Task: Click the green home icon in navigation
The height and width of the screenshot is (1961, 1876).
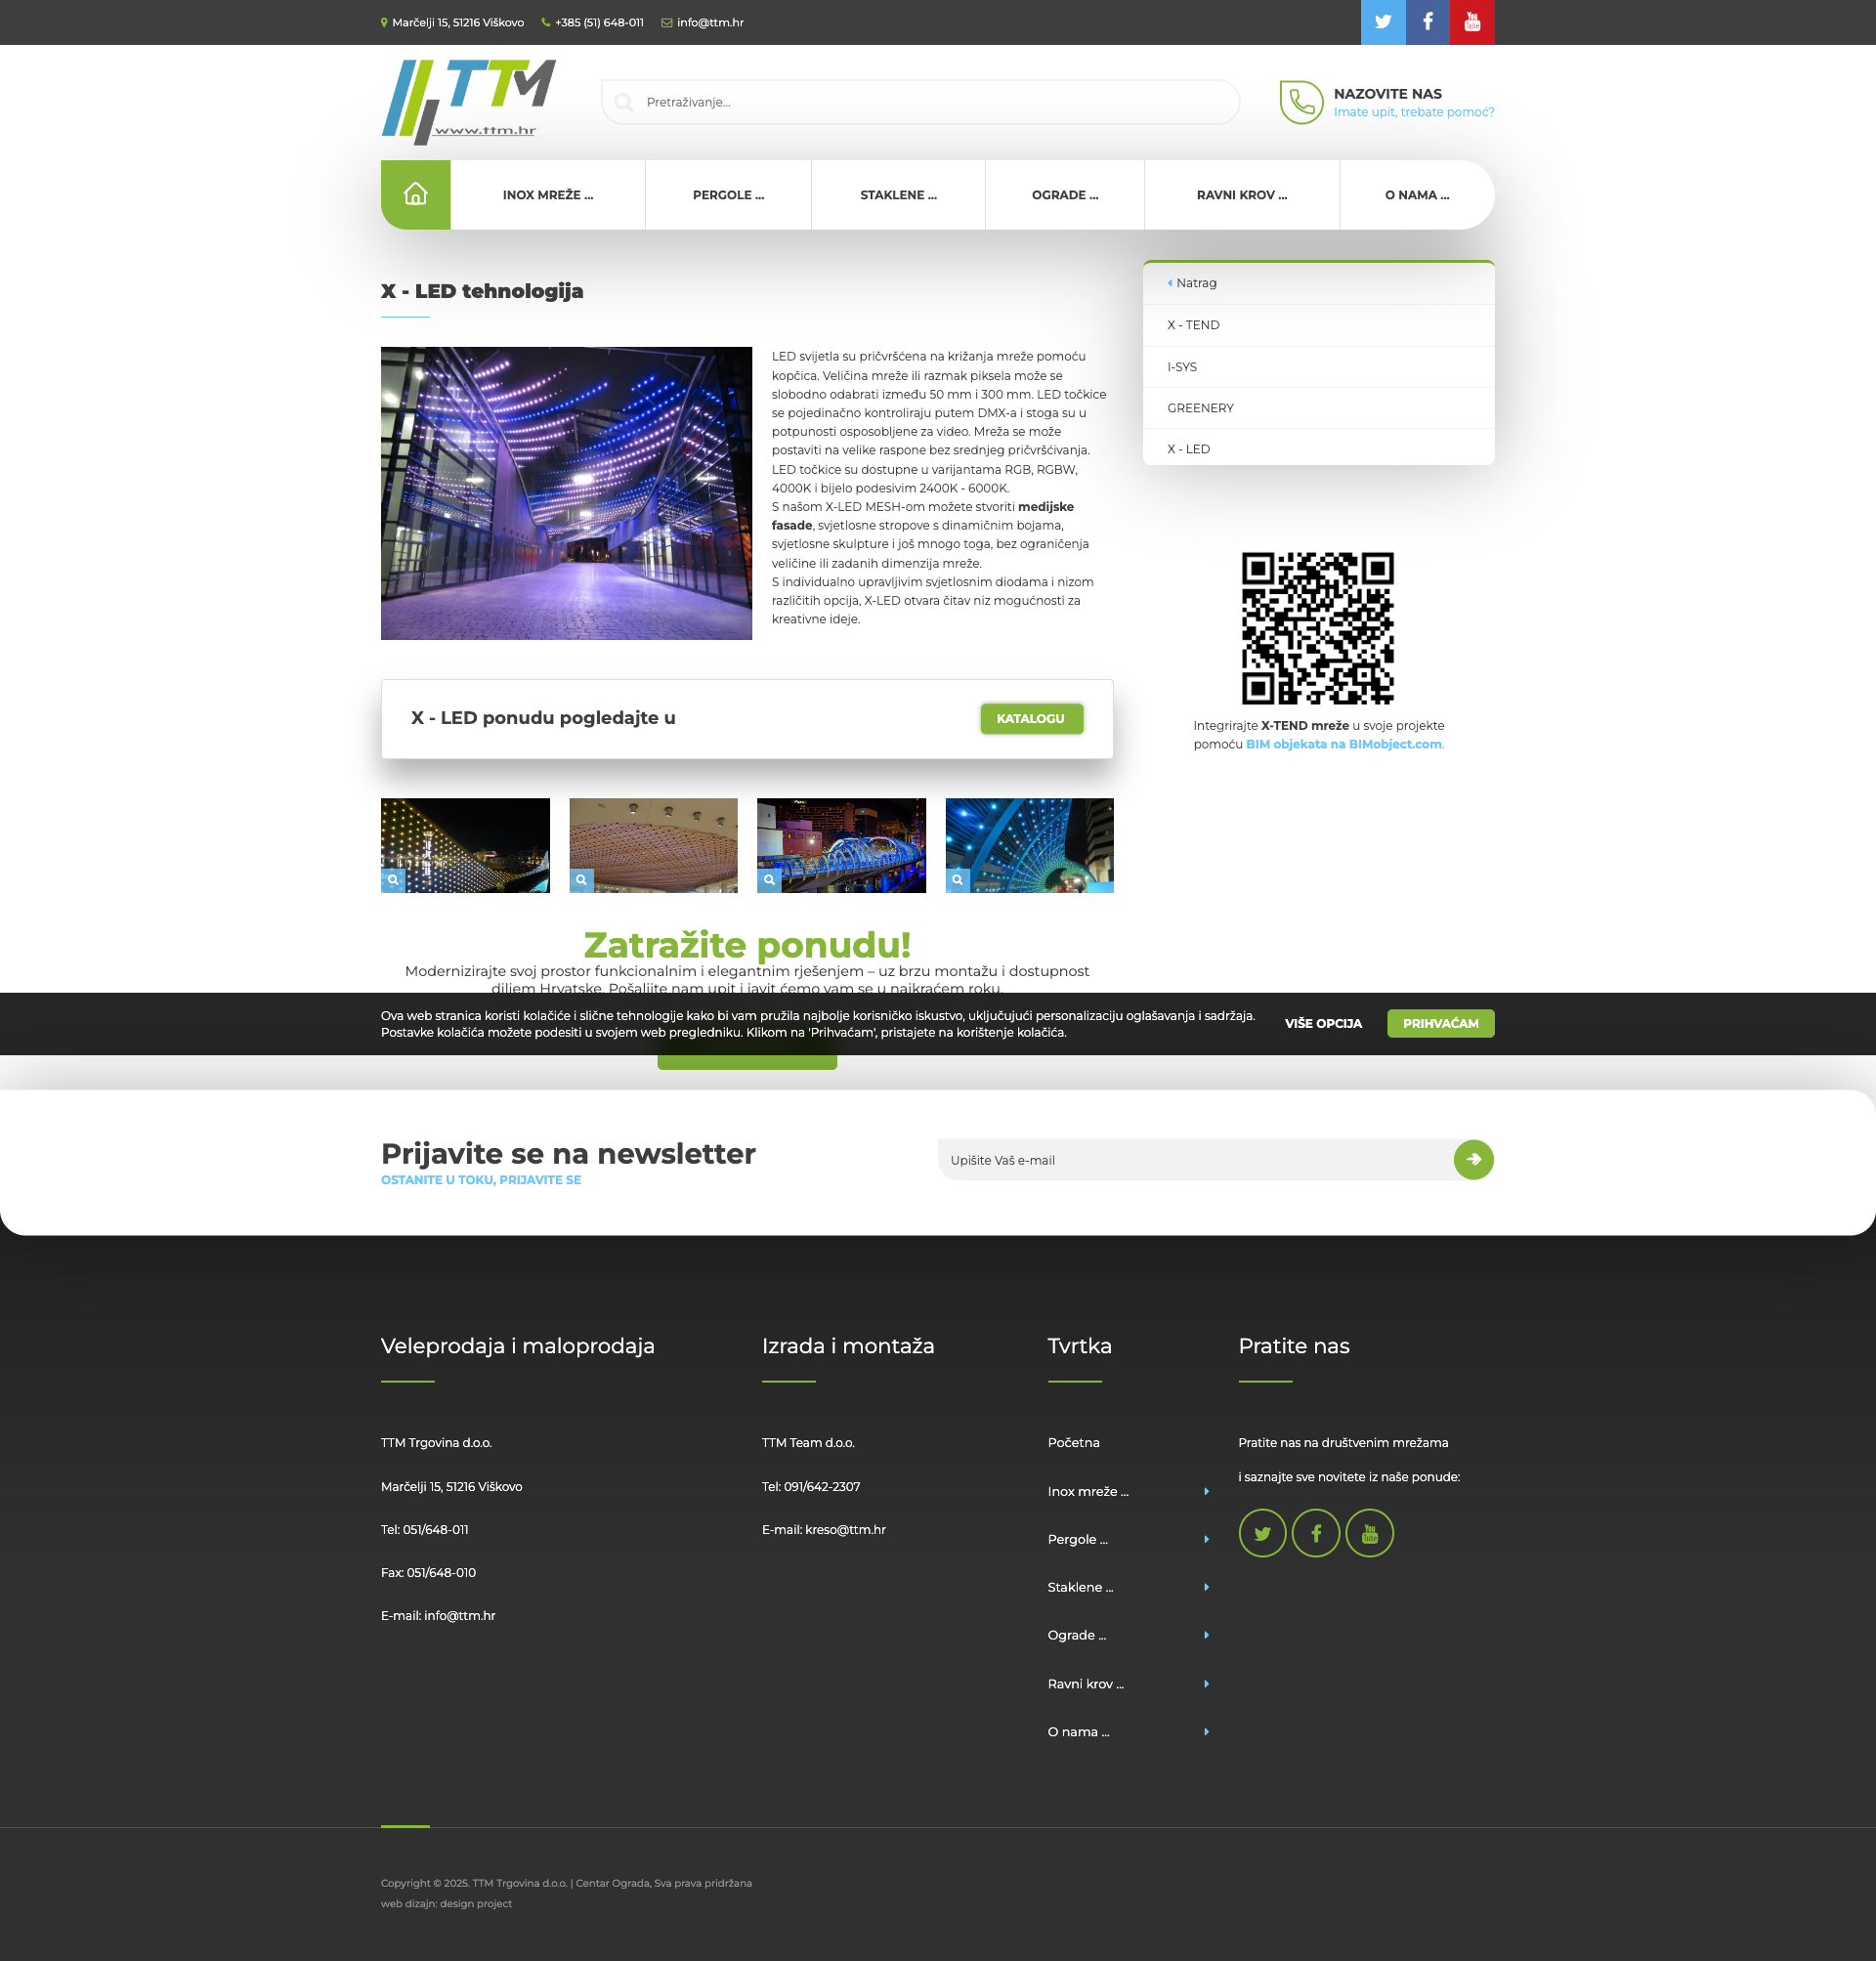Action: click(x=415, y=195)
